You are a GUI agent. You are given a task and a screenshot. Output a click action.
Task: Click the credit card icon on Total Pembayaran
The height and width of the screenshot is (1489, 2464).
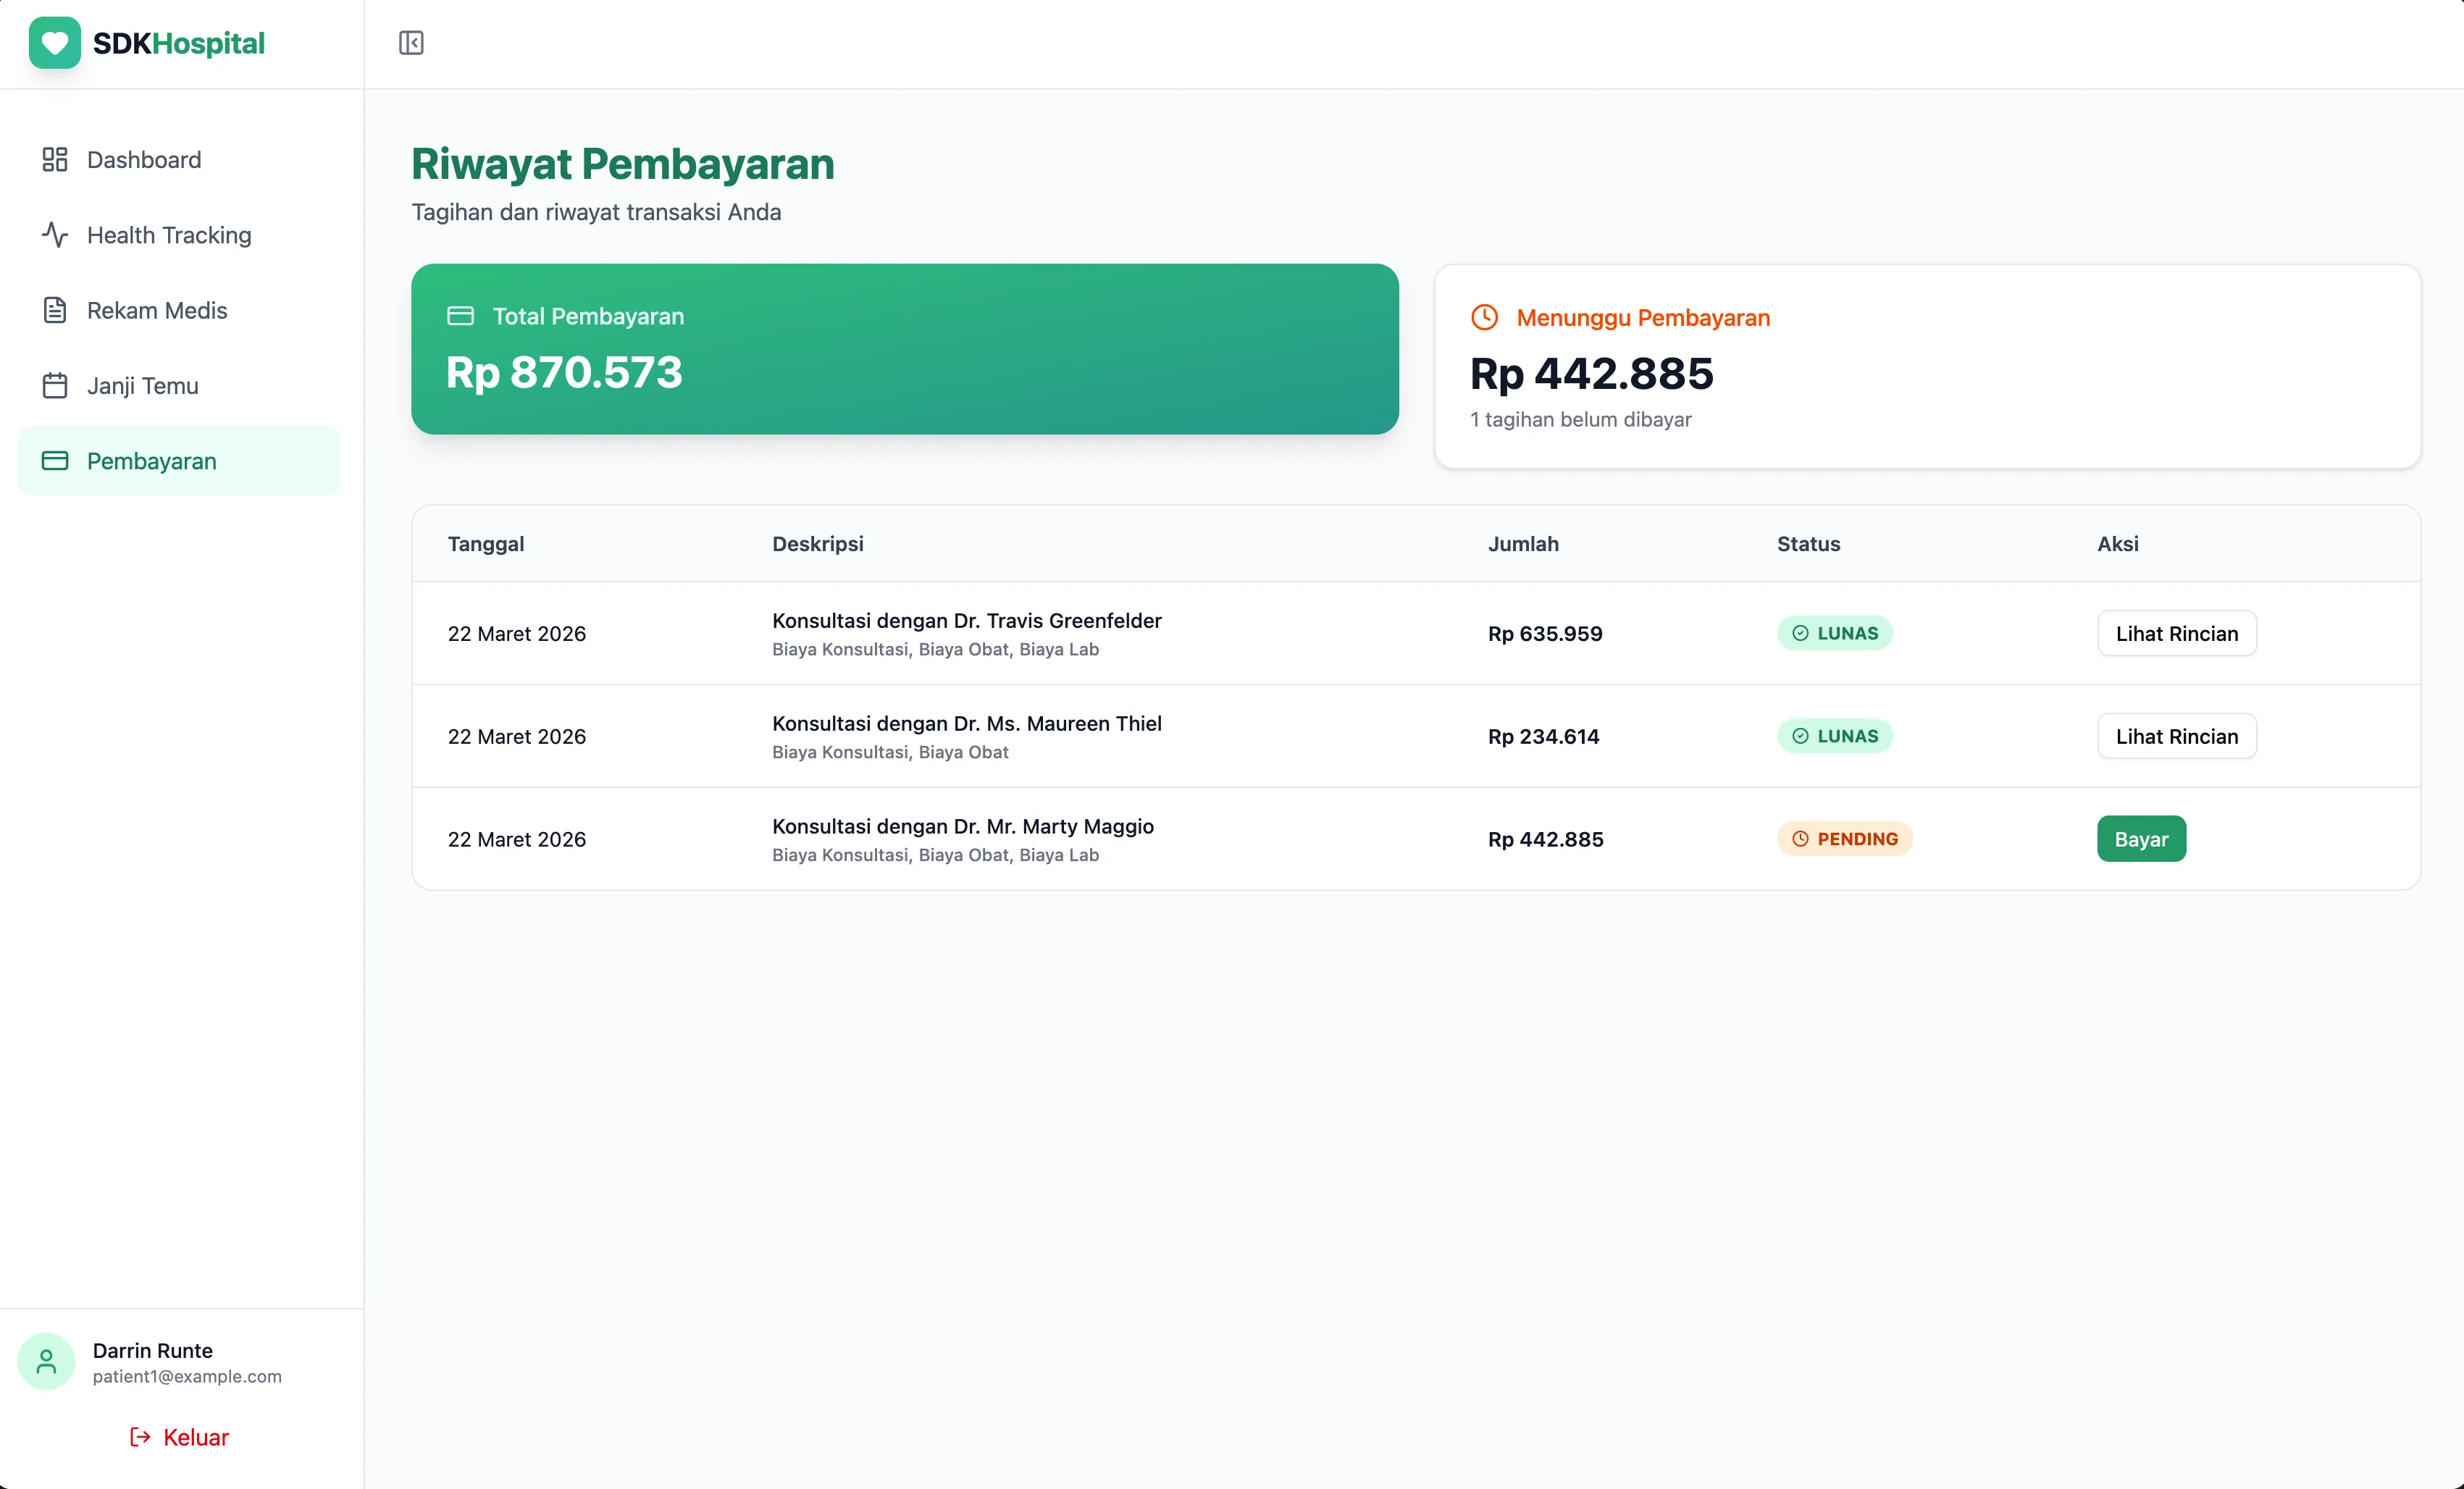point(461,315)
